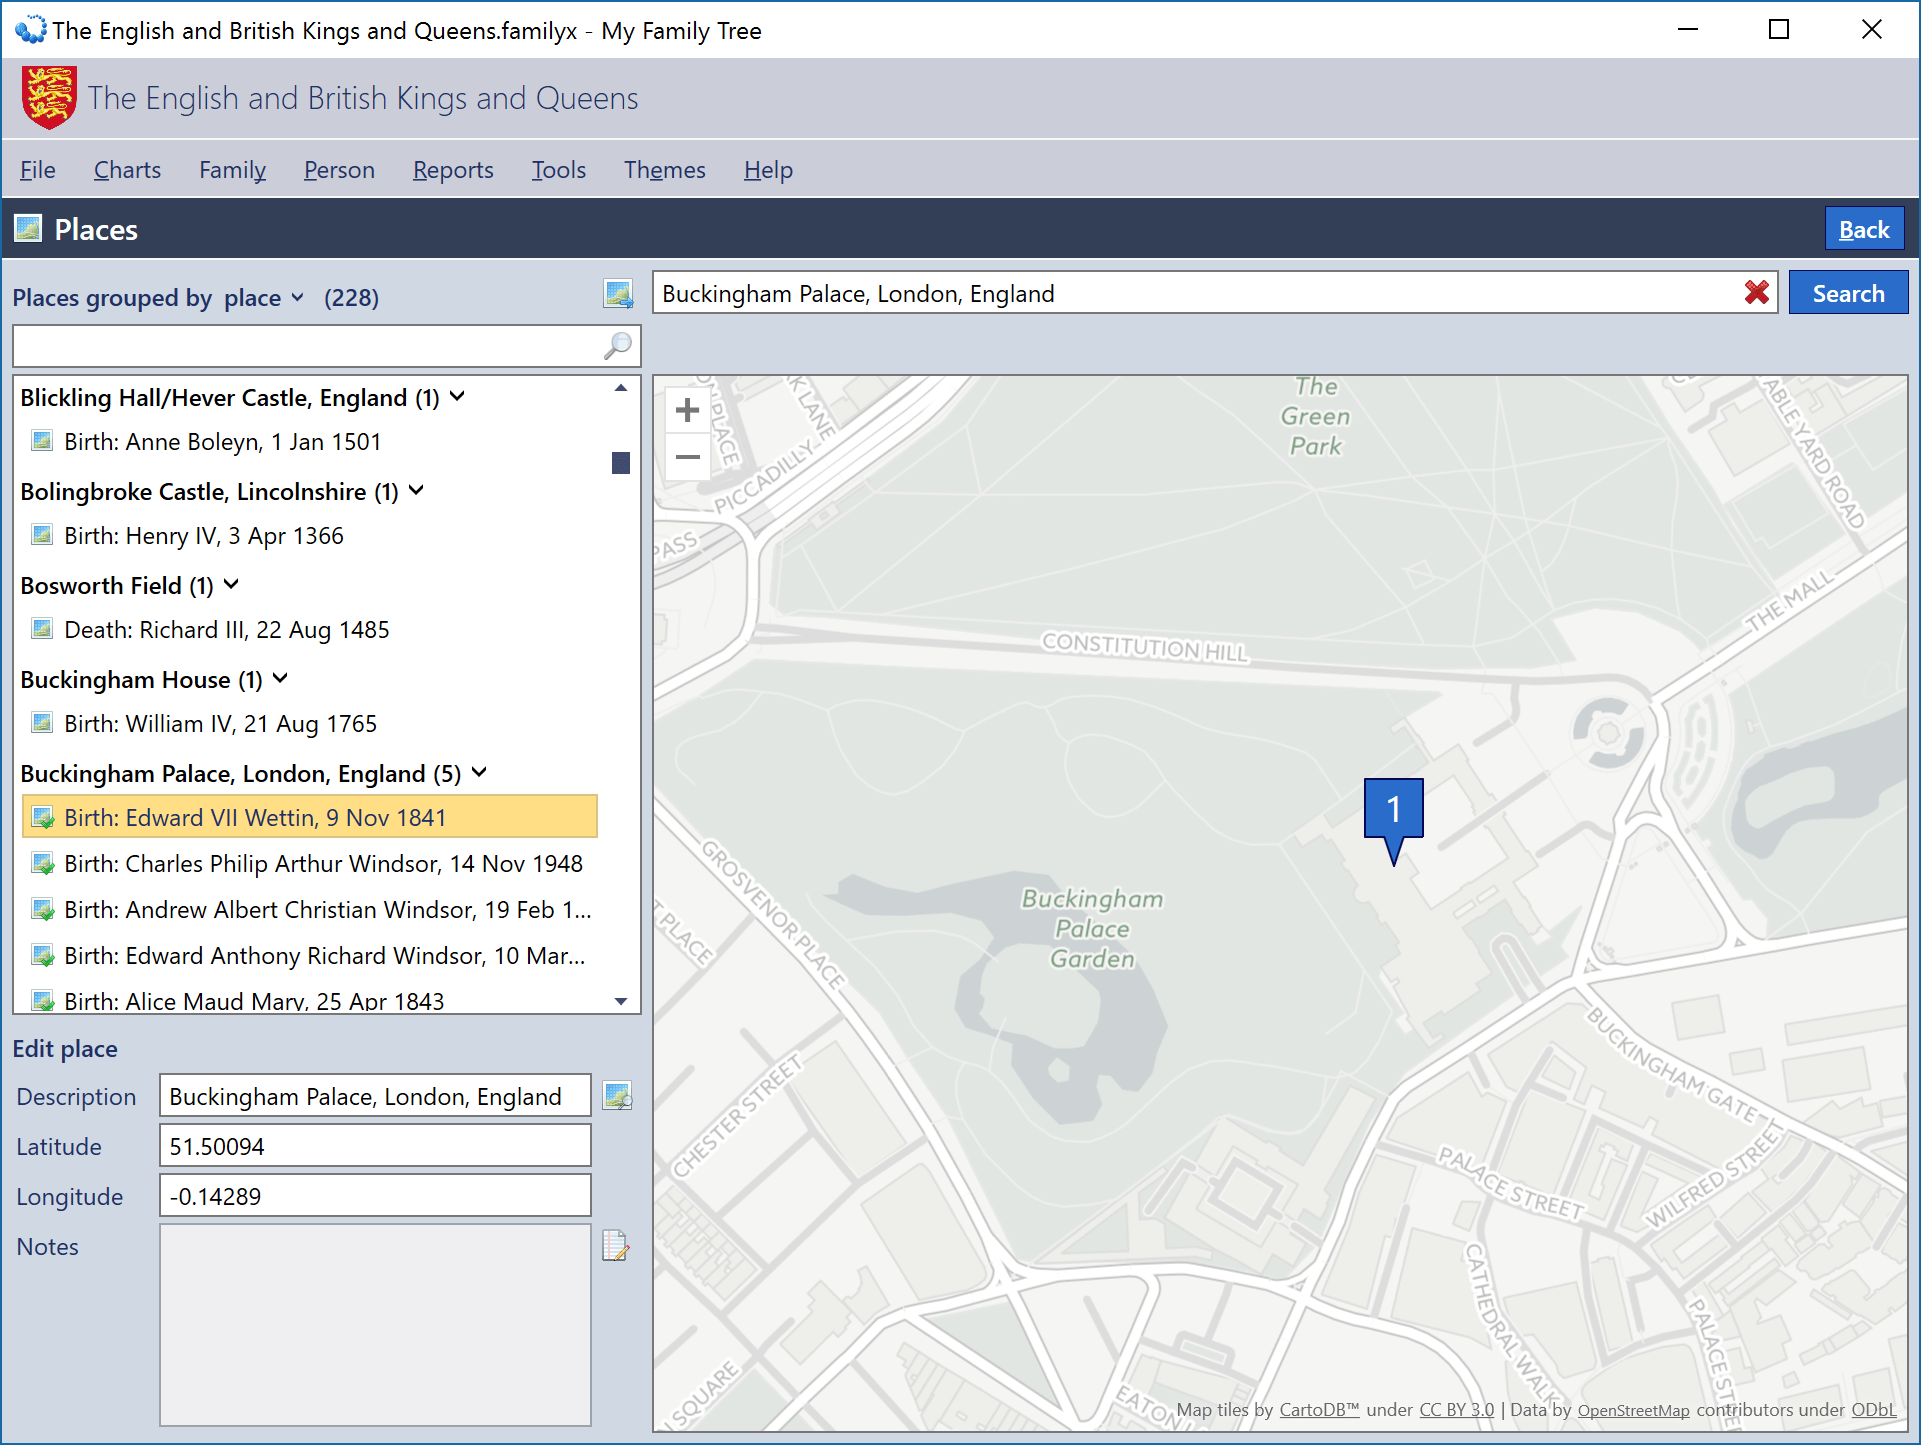Viewport: 1921px width, 1445px height.
Task: Collapse the Buckingham House group
Action: pyautogui.click(x=280, y=679)
